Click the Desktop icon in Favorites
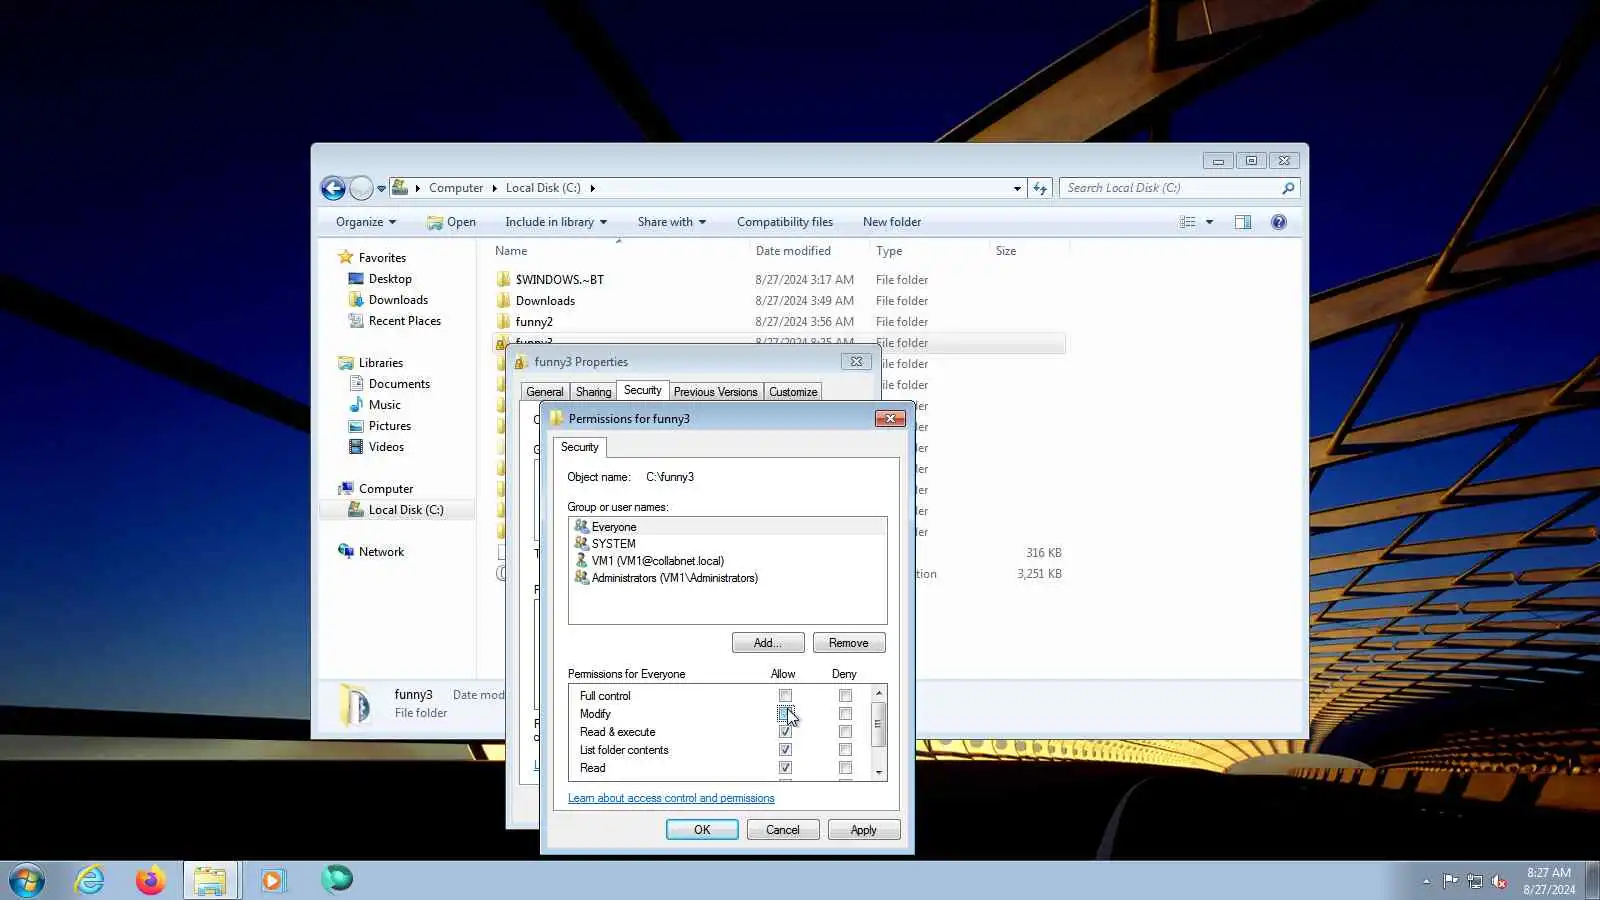This screenshot has height=900, width=1600. click(x=356, y=279)
